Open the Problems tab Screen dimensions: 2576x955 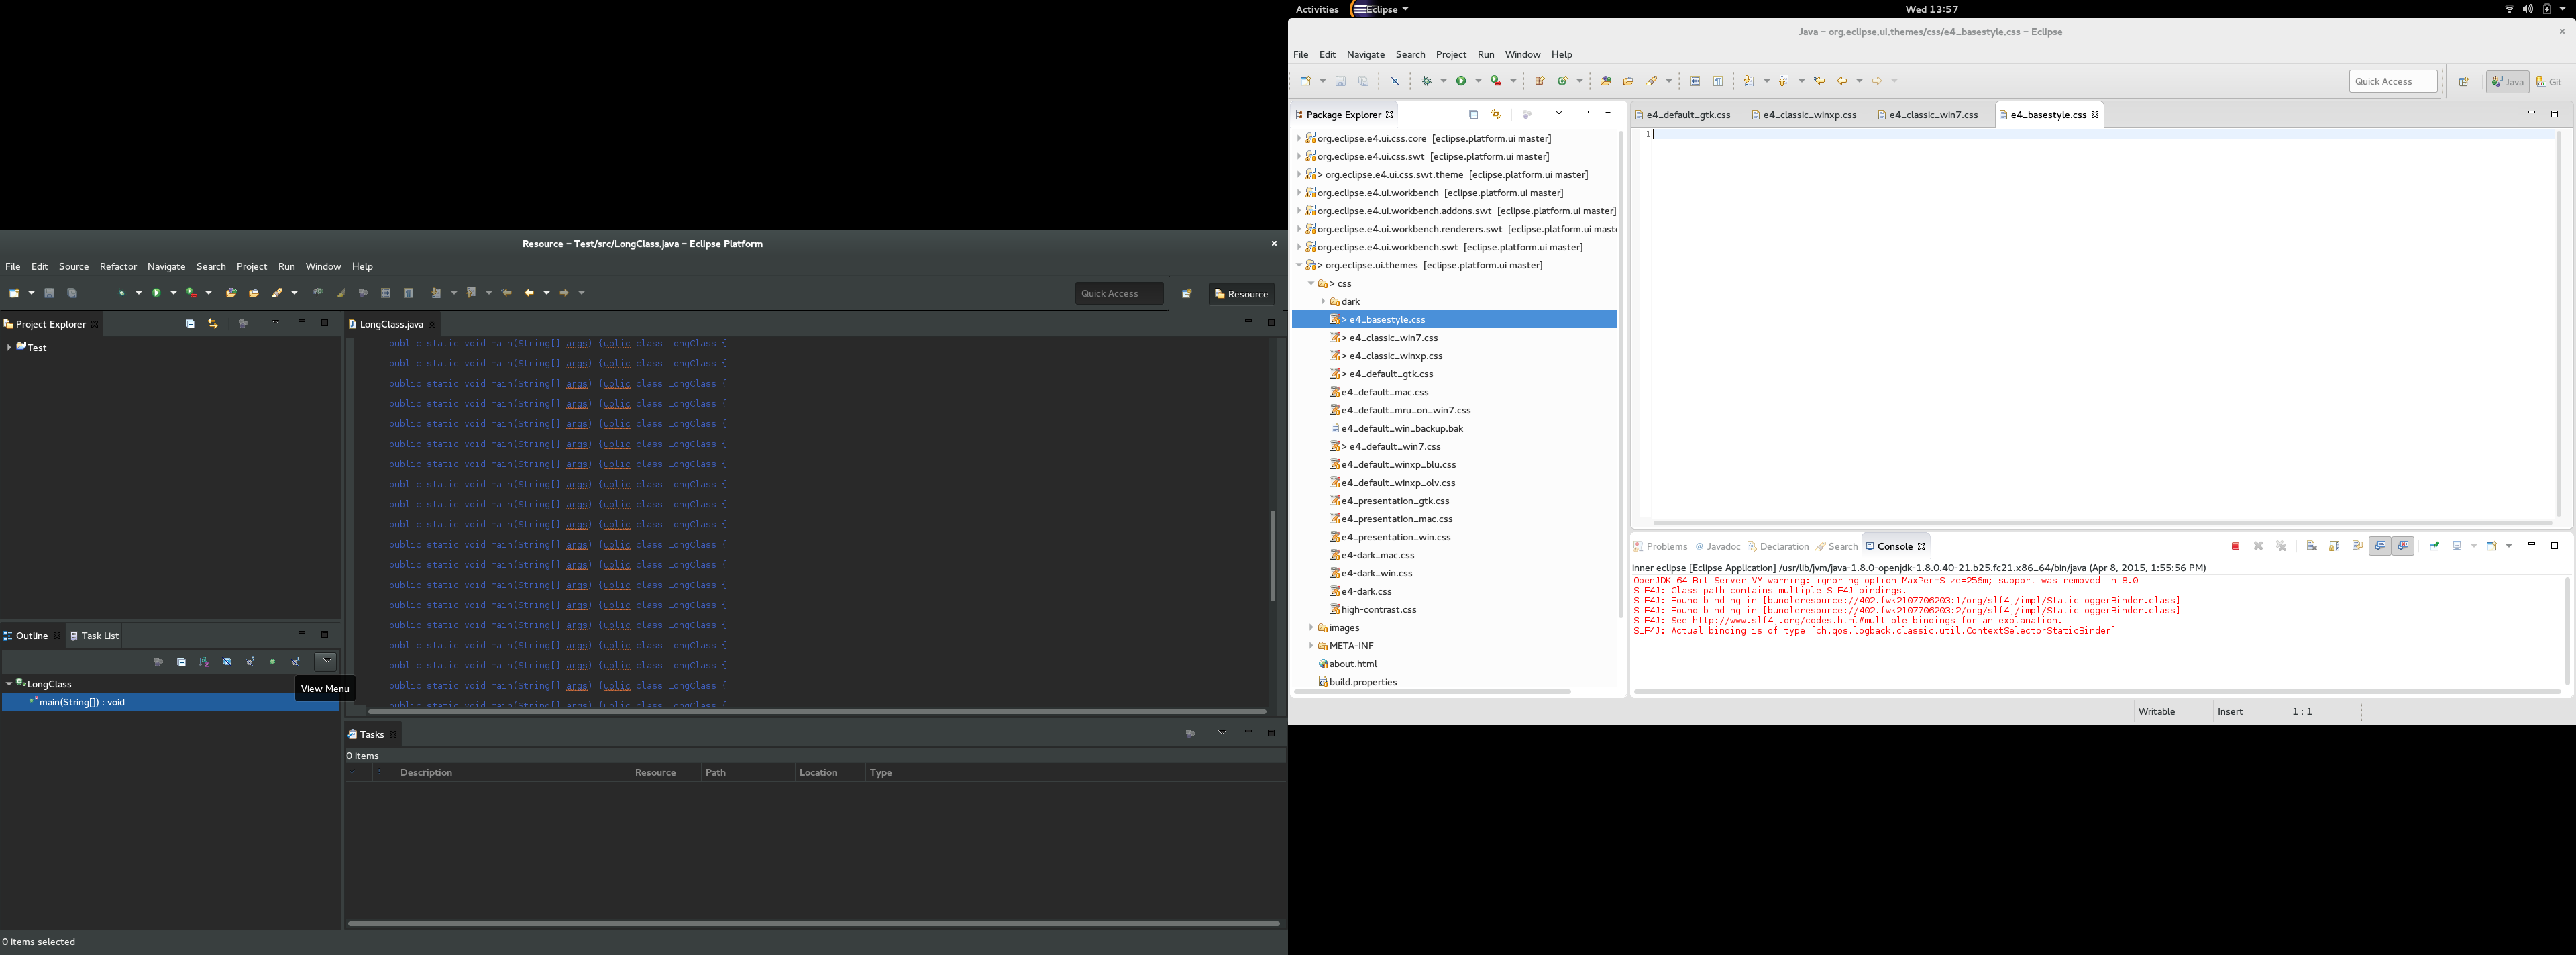[x=1660, y=547]
